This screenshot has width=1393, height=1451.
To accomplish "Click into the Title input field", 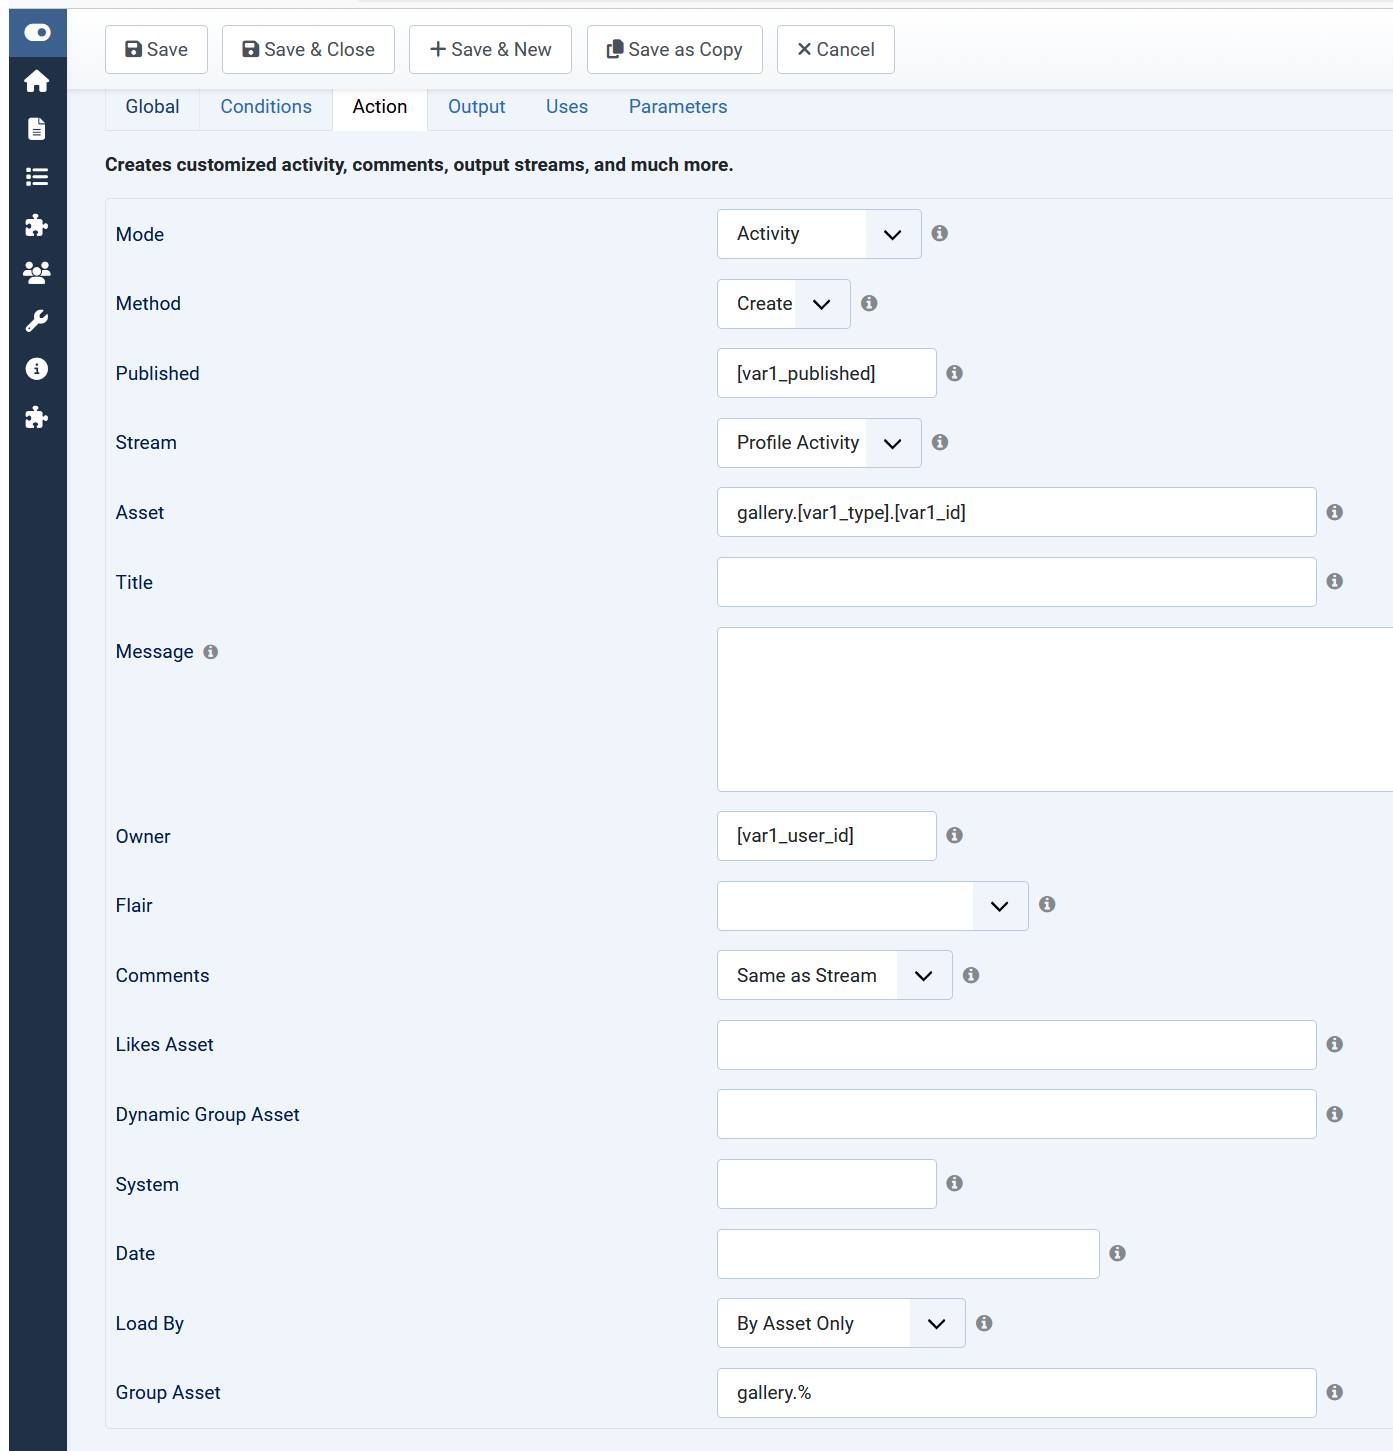I will [1016, 582].
